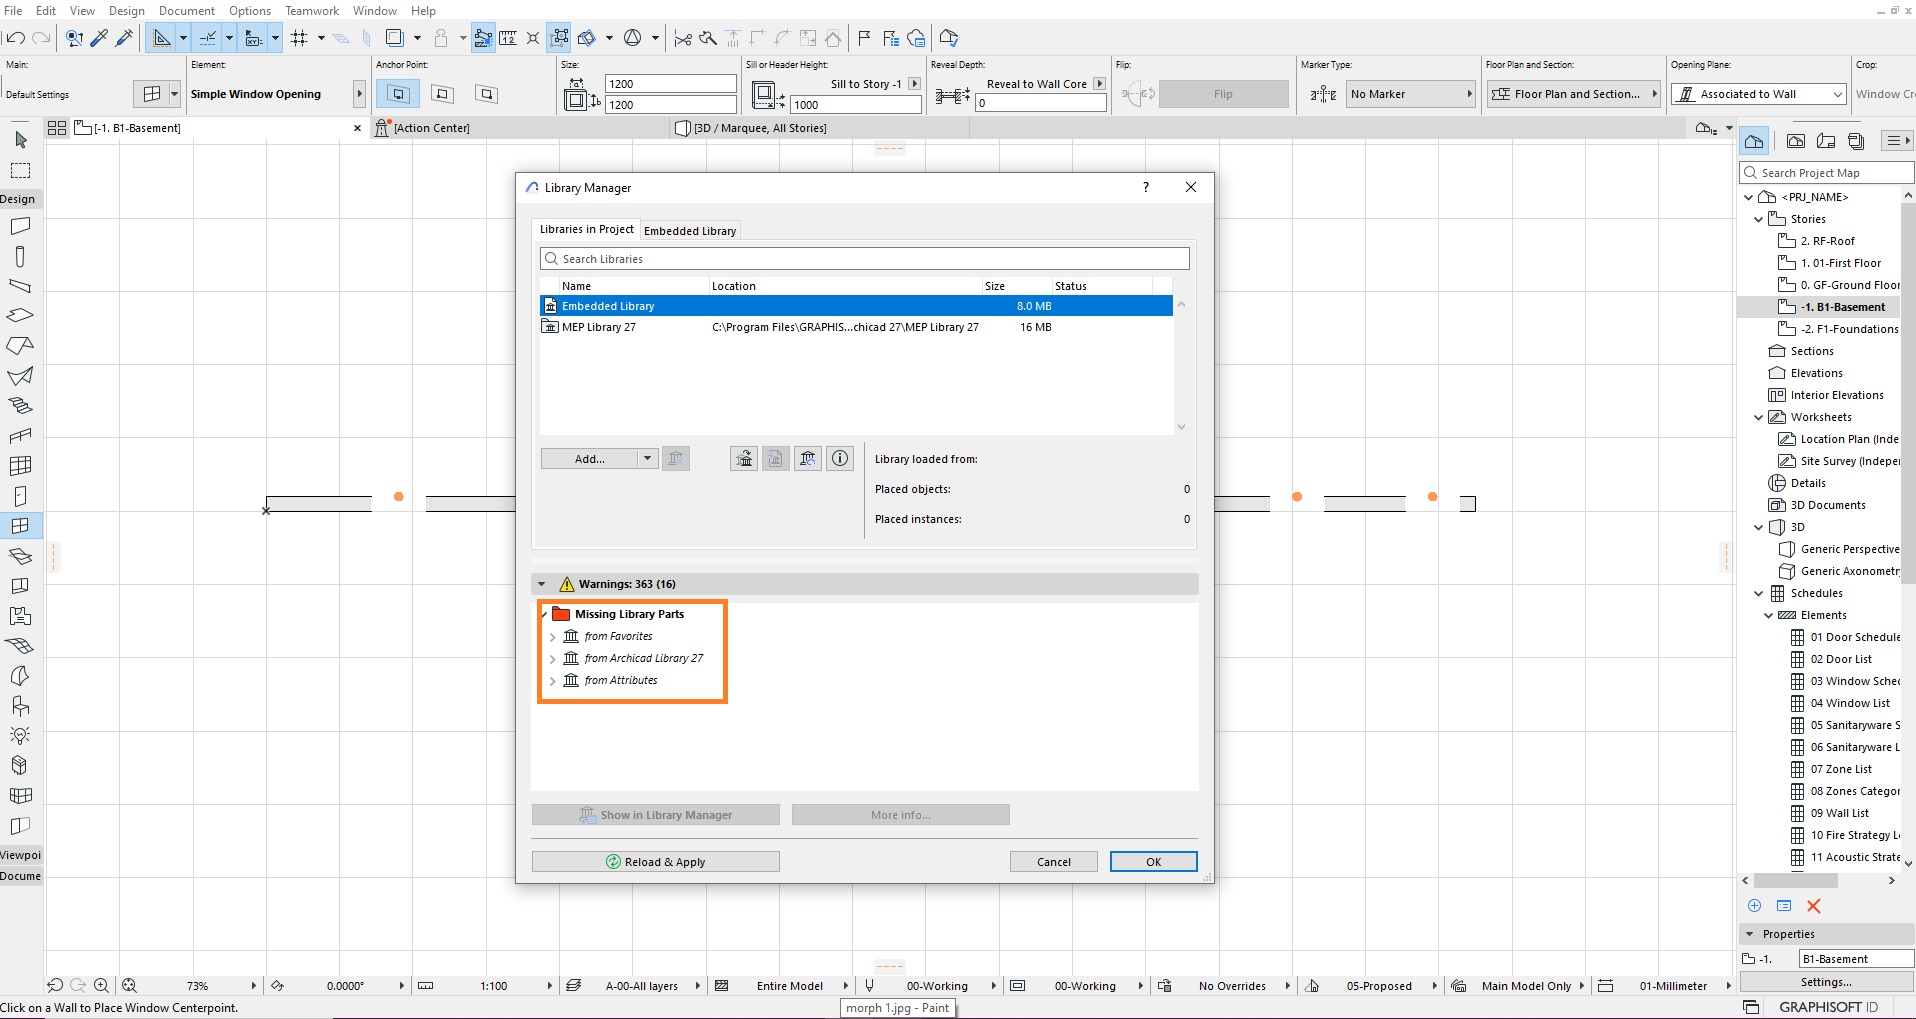Click the Undo arrow in the toolbar
This screenshot has height=1019, width=1916.
click(x=14, y=38)
